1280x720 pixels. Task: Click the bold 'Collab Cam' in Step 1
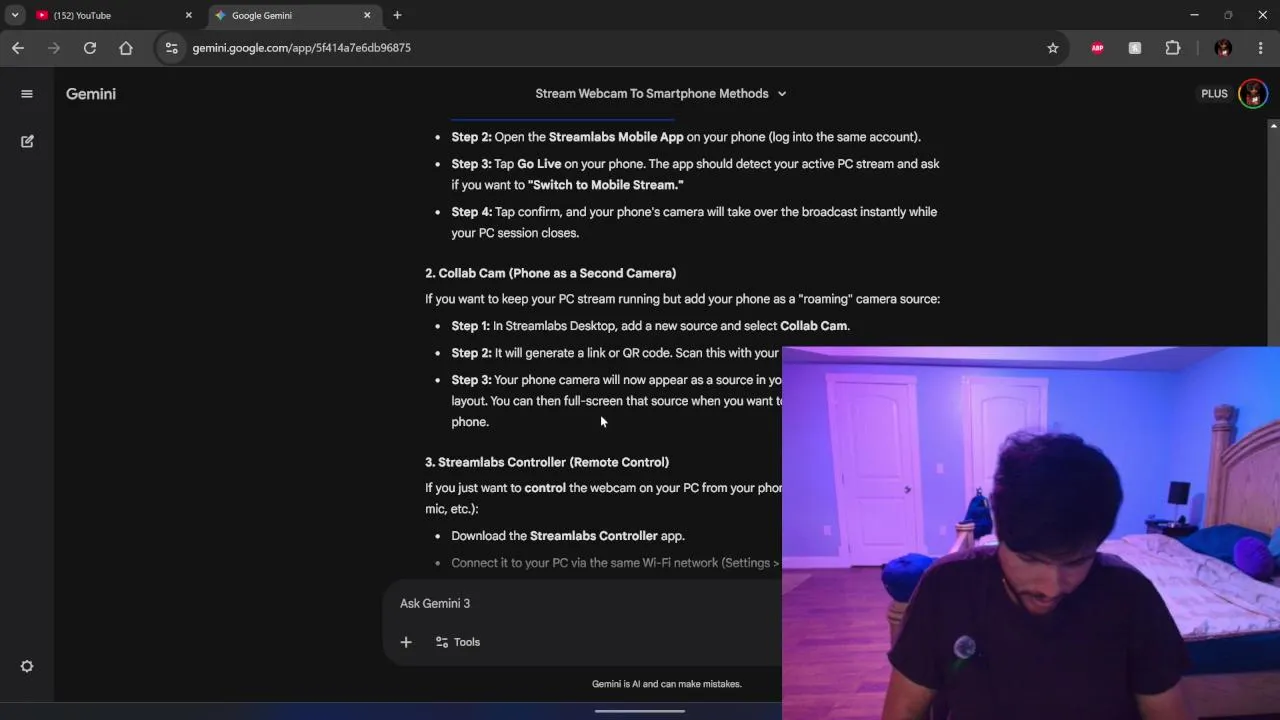pyautogui.click(x=814, y=326)
